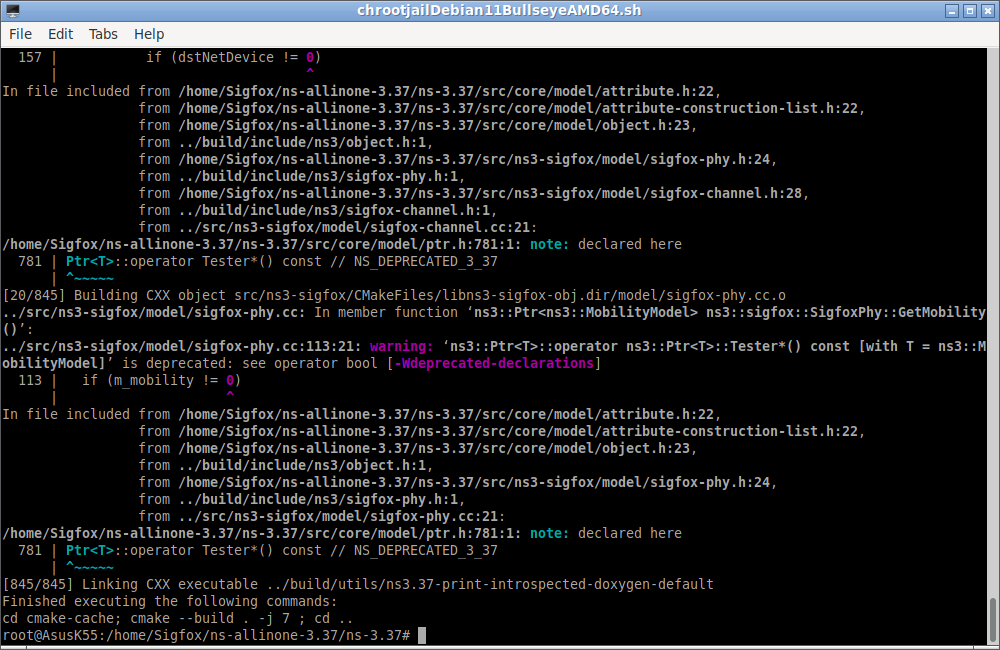
Task: Click 'from ../build/include/ns3/sigfox-channel.h:1,' line
Action: pyautogui.click(x=318, y=211)
